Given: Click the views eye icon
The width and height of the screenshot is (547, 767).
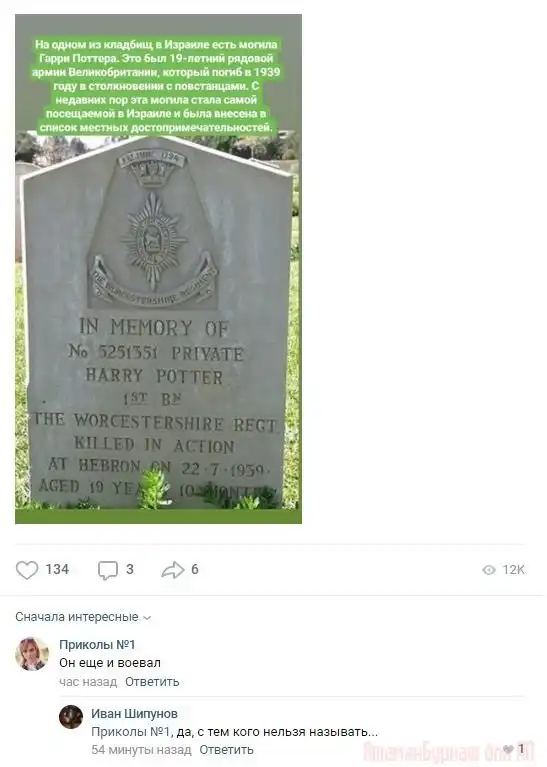Looking at the screenshot, I should coord(489,570).
